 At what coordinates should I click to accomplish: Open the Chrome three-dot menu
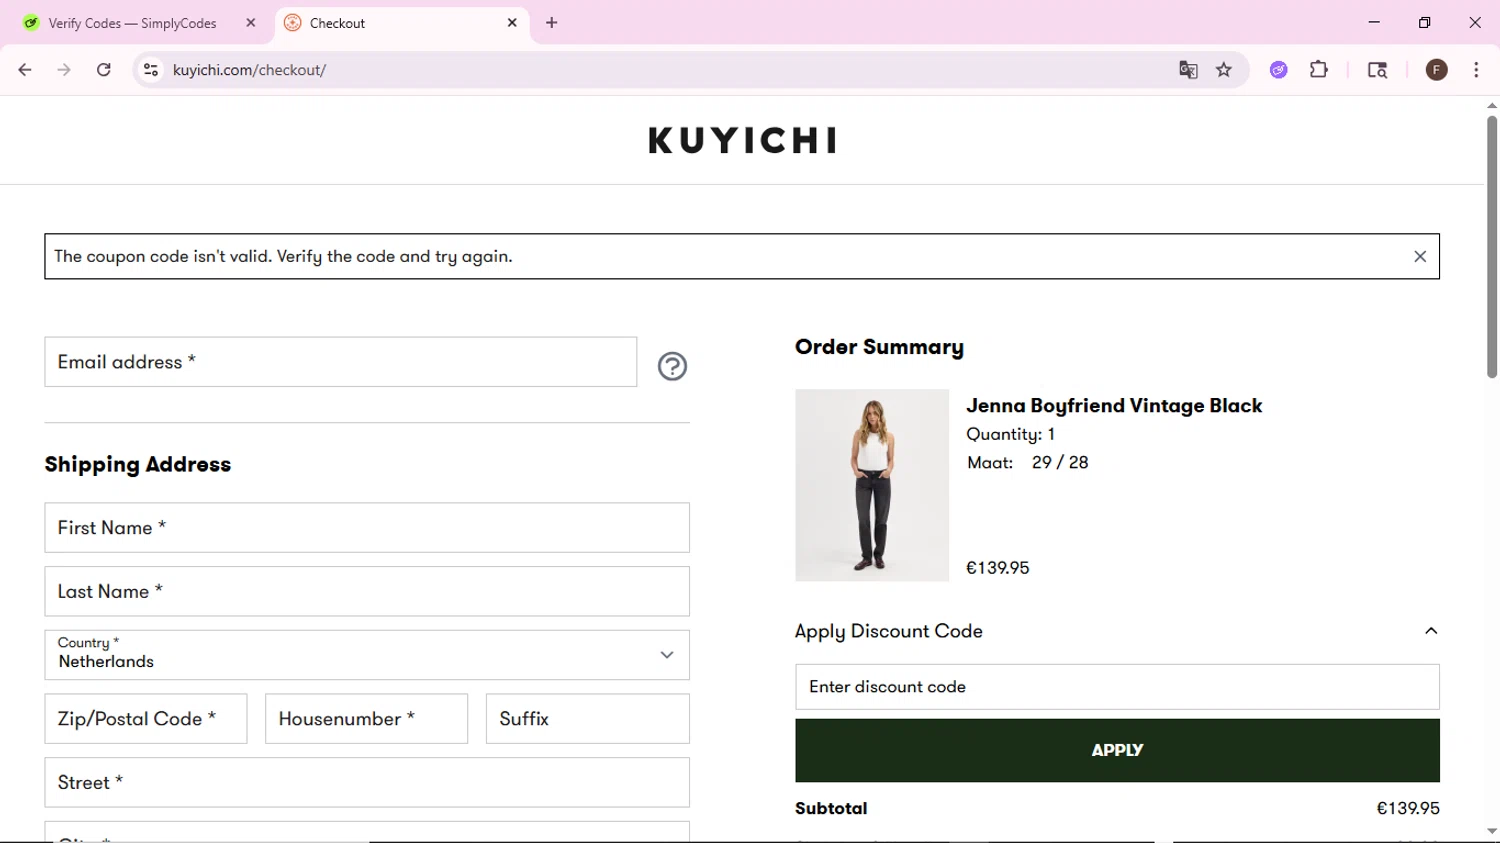tap(1476, 70)
